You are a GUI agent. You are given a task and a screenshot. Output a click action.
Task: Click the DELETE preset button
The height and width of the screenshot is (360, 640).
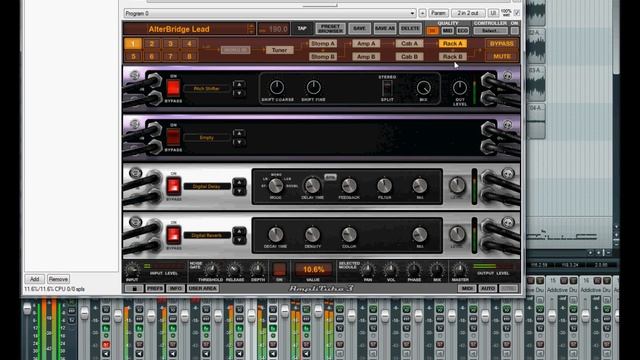(410, 29)
